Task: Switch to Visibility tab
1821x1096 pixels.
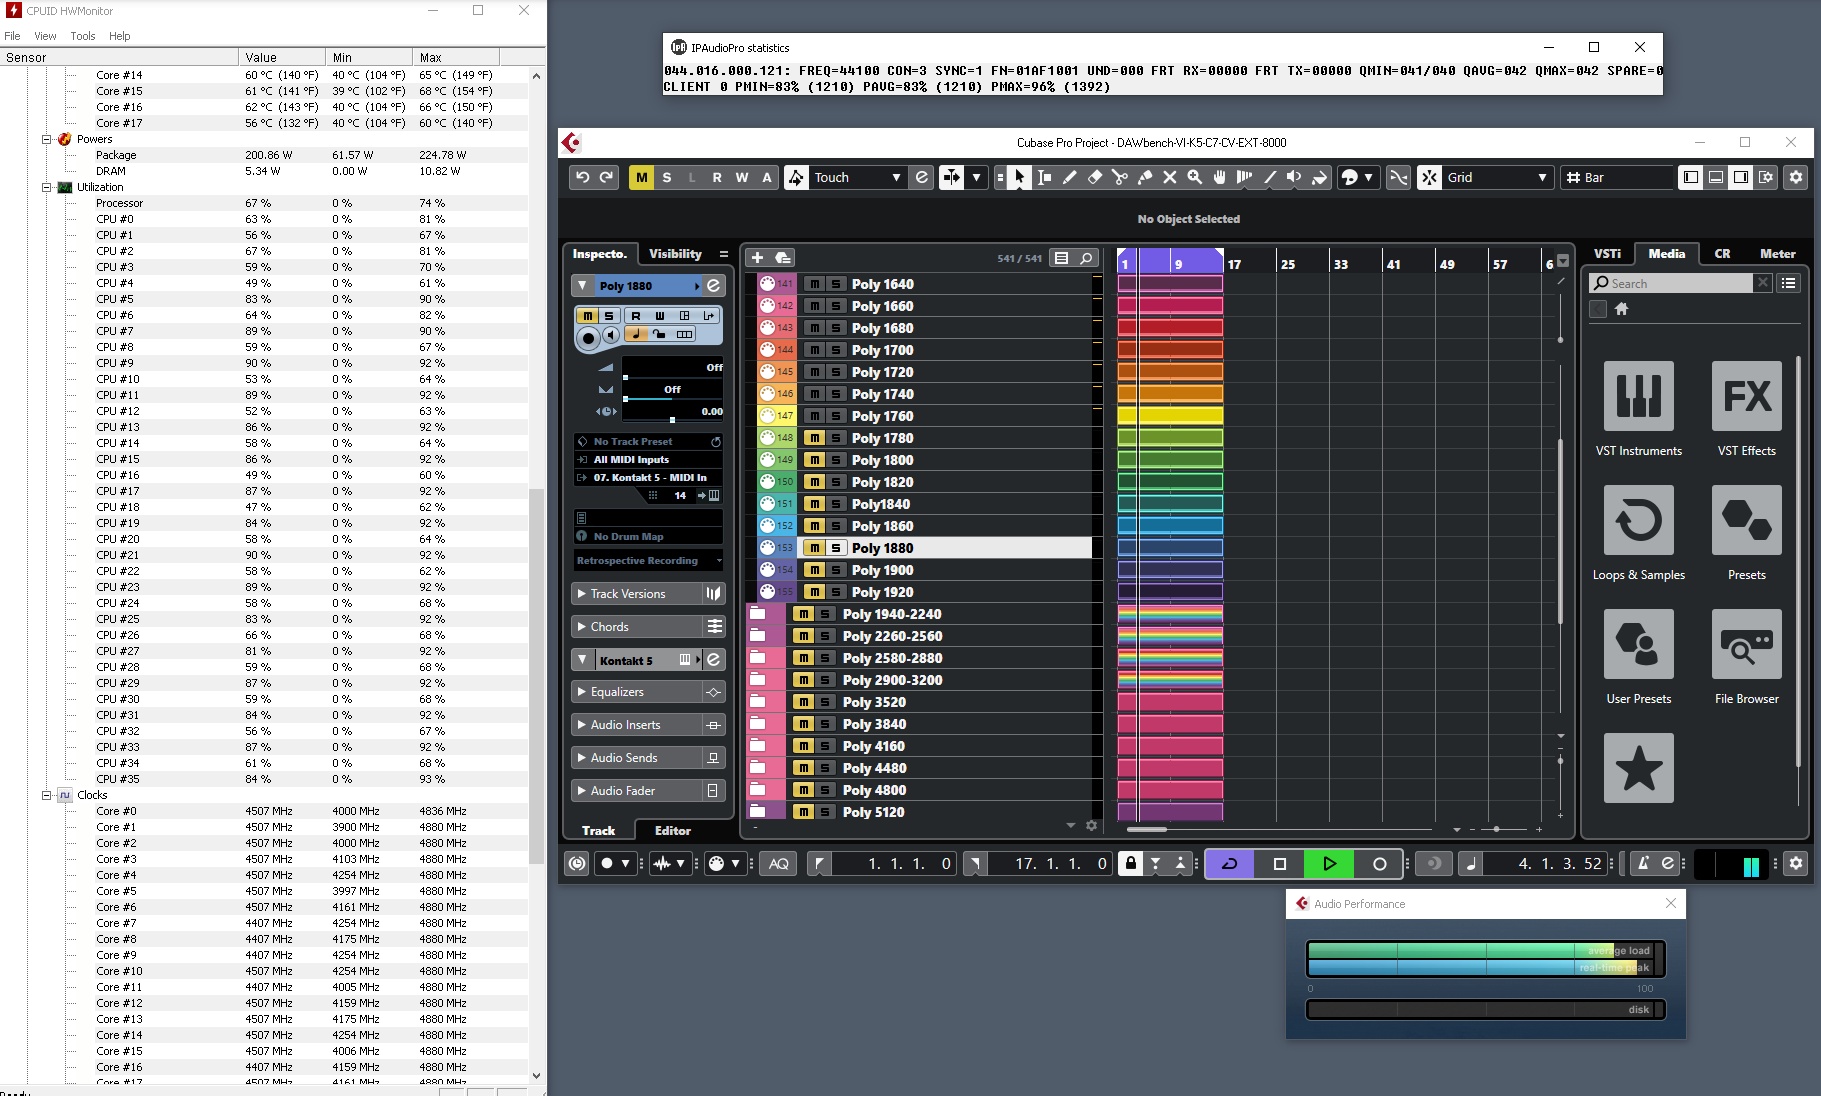Action: pos(675,254)
